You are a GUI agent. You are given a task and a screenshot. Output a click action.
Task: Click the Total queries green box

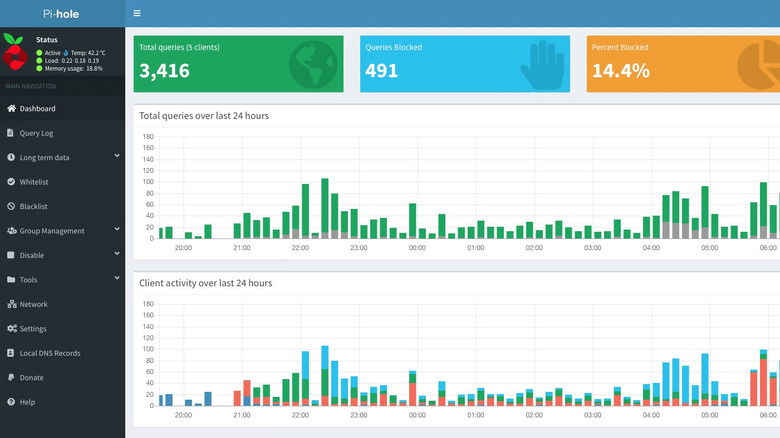coord(238,64)
